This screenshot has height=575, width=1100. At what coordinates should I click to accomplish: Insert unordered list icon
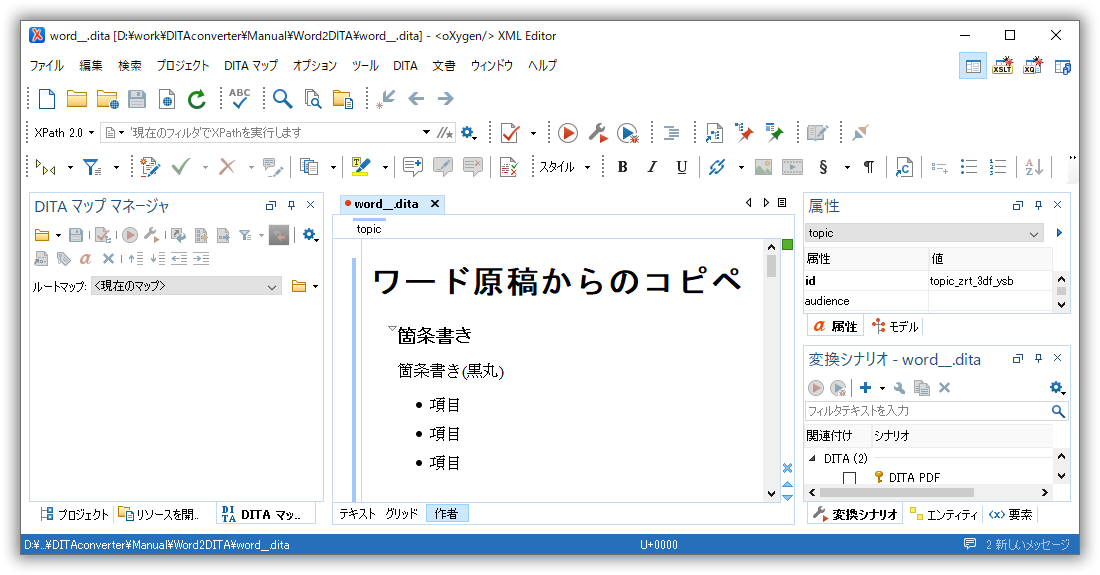(969, 167)
